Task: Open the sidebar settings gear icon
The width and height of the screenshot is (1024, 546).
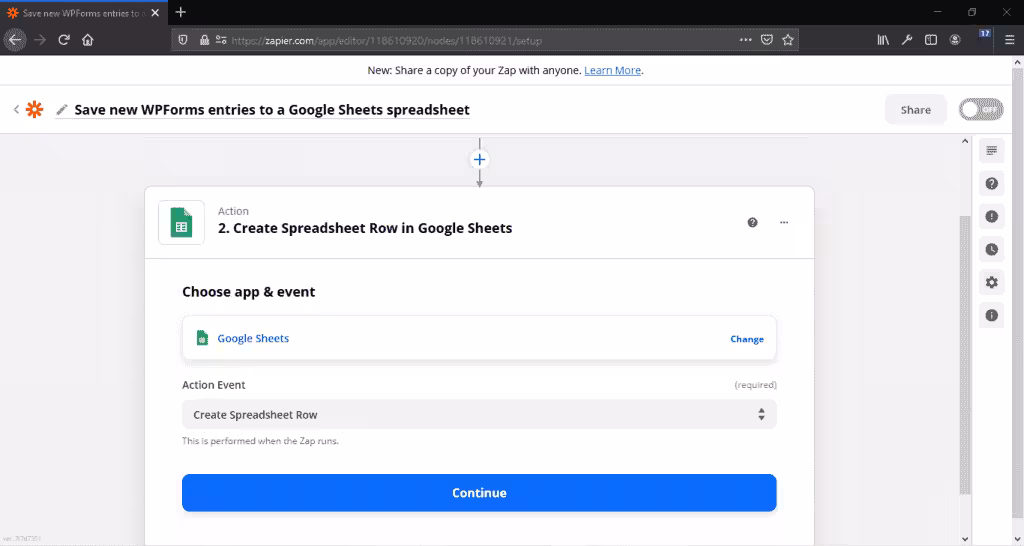Action: click(x=991, y=282)
